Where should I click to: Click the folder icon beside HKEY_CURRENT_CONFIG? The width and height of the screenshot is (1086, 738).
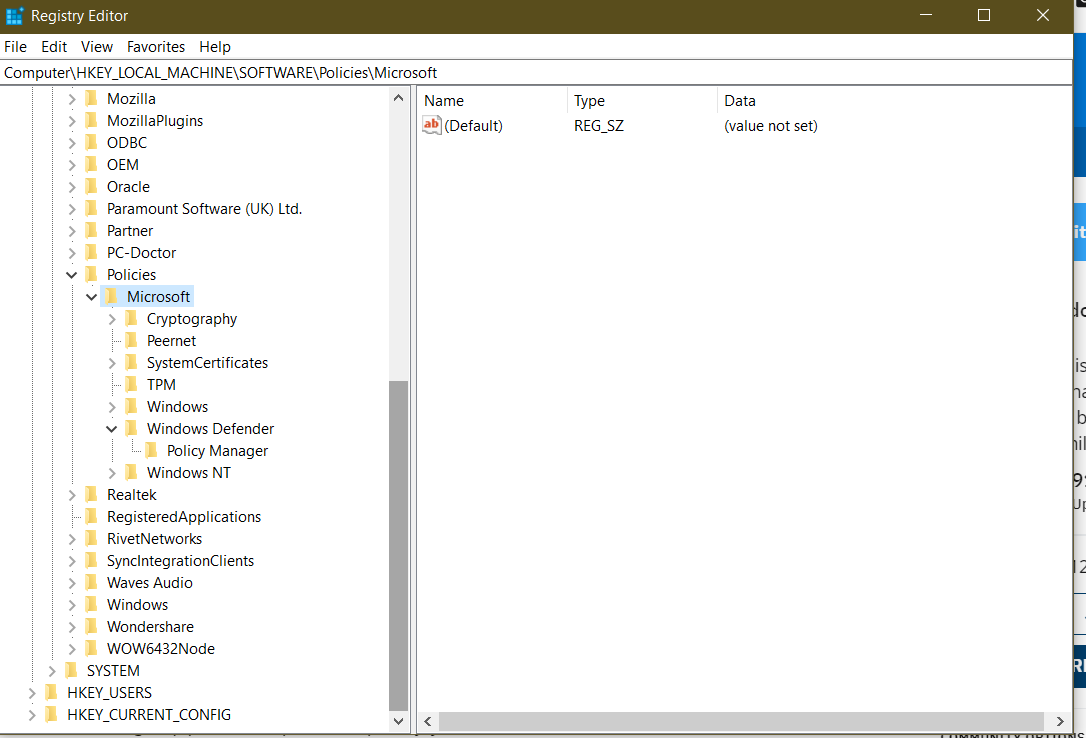point(51,715)
